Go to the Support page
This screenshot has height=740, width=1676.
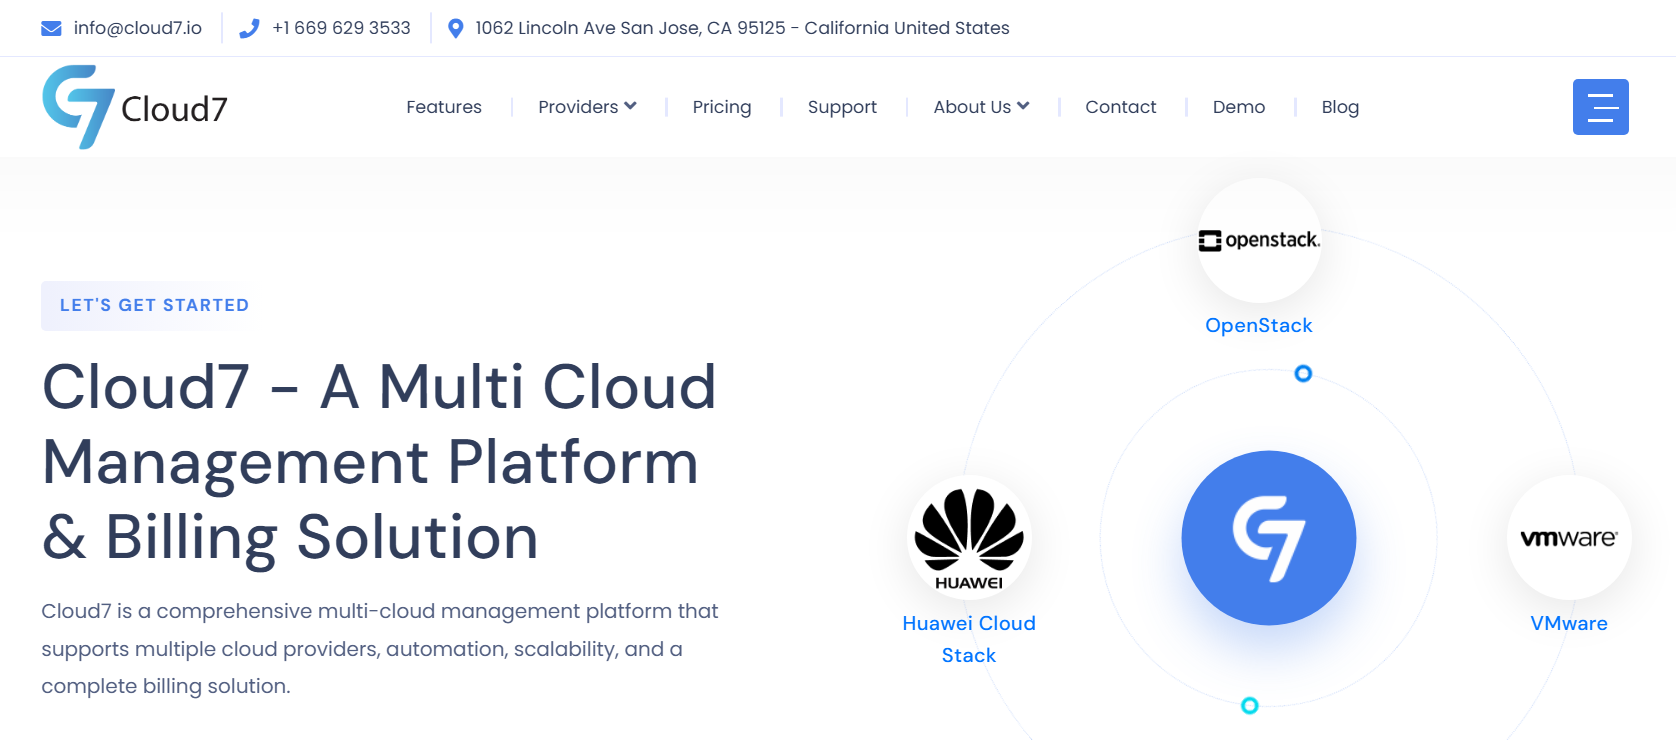point(842,107)
